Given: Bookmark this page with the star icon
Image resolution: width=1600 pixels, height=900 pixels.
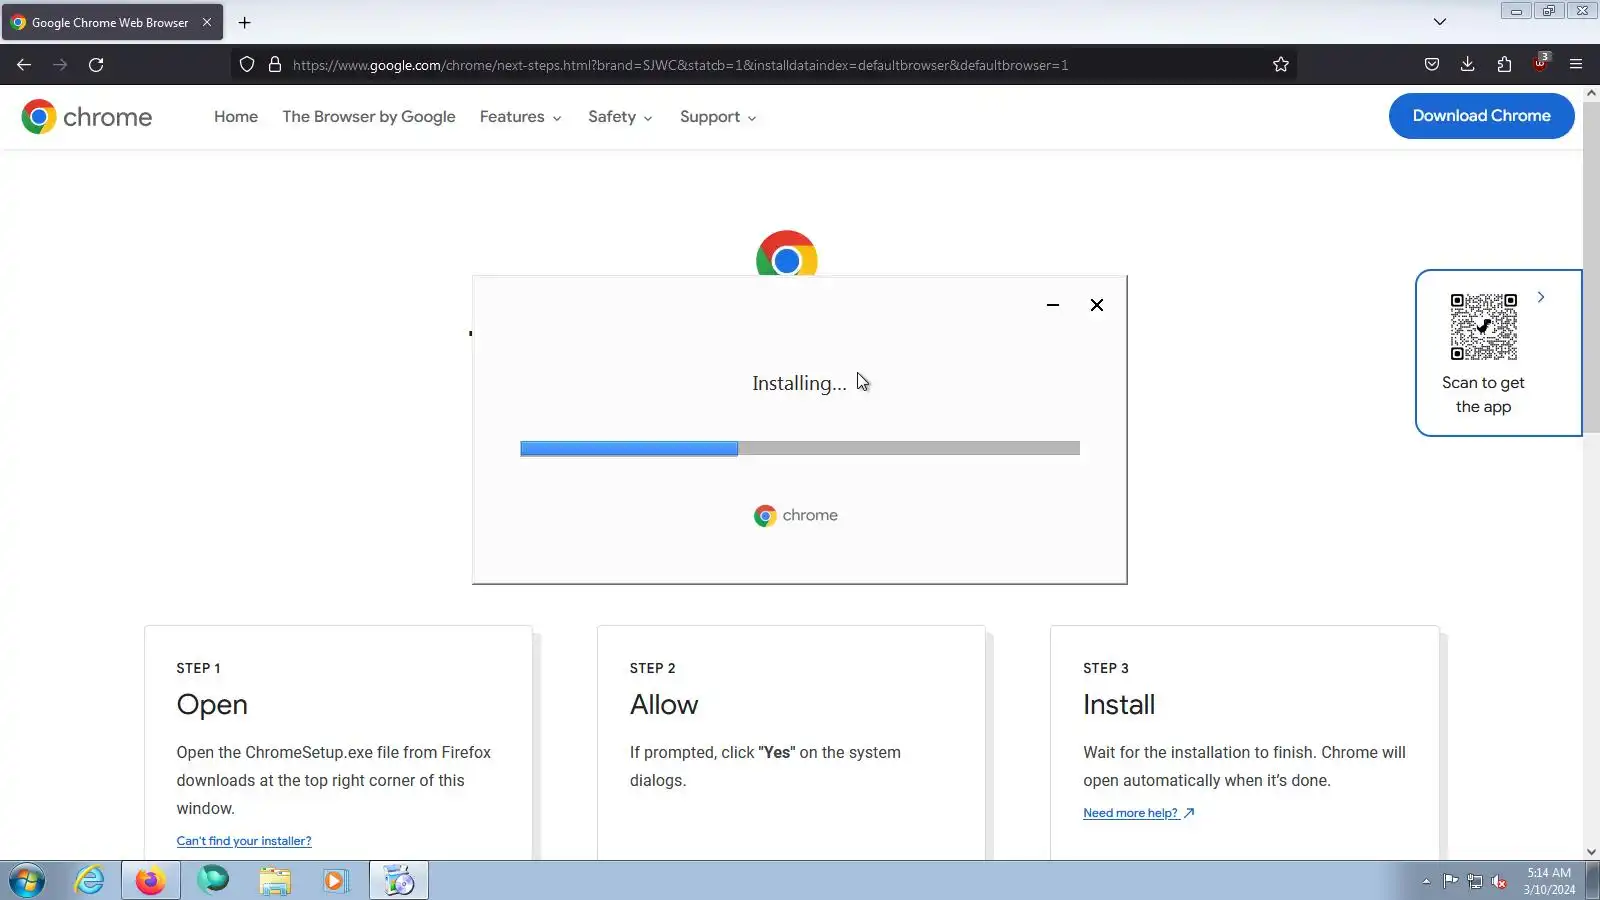Looking at the screenshot, I should (1281, 65).
